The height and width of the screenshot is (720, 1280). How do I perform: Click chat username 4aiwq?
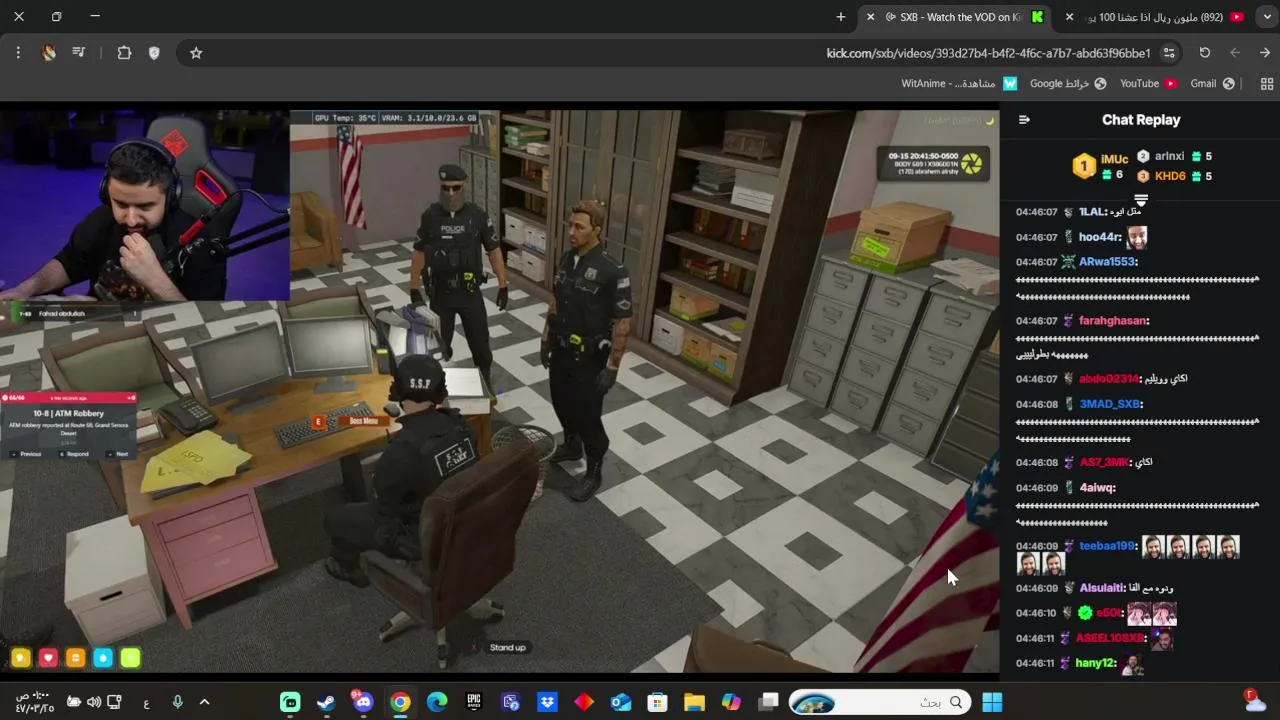click(1096, 488)
